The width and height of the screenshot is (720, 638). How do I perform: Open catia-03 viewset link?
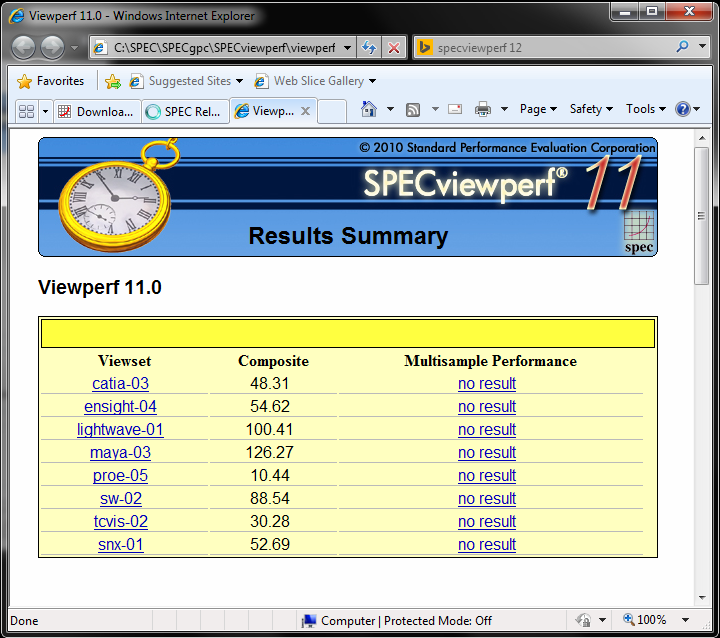pyautogui.click(x=120, y=384)
